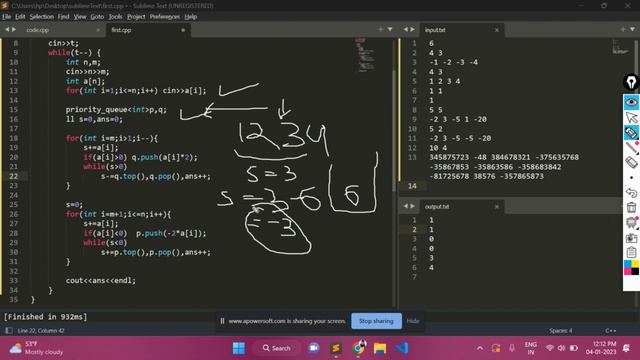Go to previous tab in input.txt pane
This screenshot has height=360, width=640.
[x=405, y=29]
